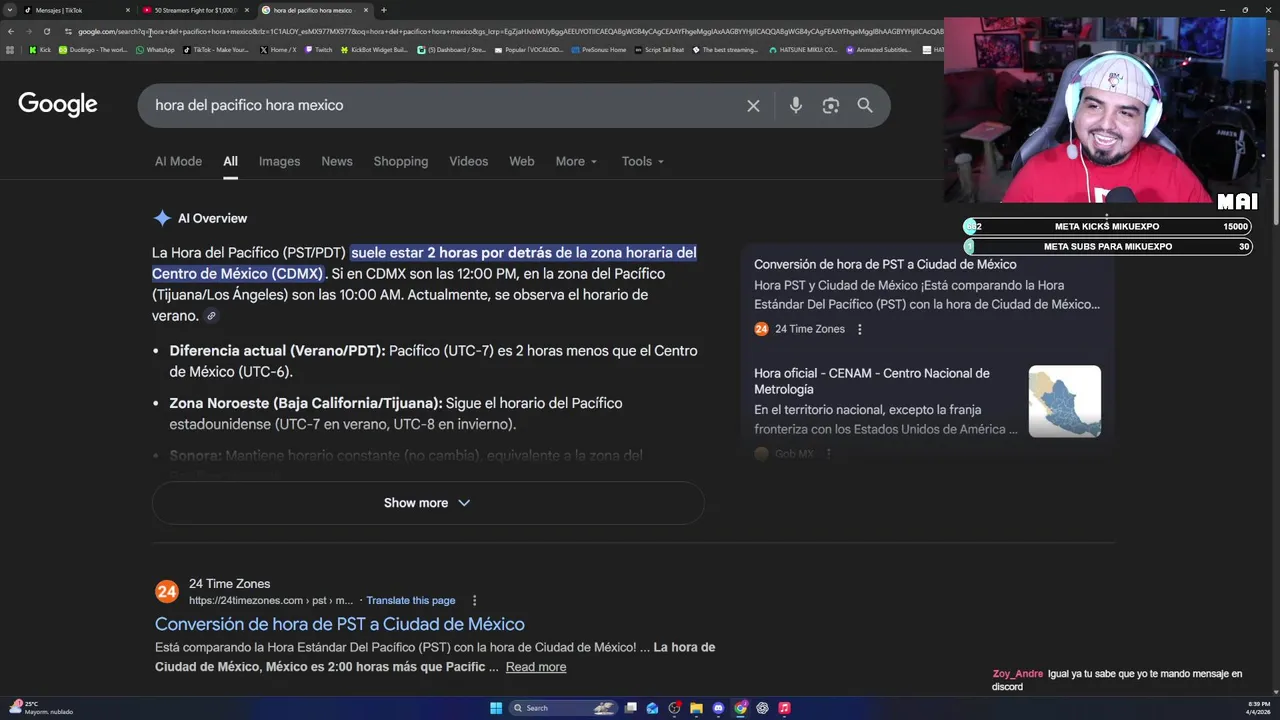Open the Tools dropdown
Viewport: 1280px width, 720px height.
tap(642, 161)
